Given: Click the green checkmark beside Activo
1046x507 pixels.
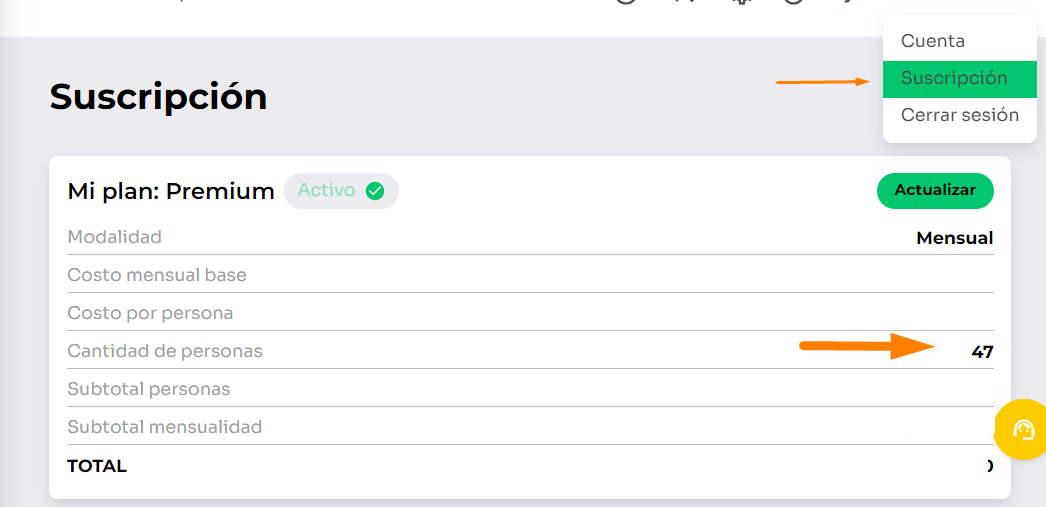Looking at the screenshot, I should (x=375, y=191).
